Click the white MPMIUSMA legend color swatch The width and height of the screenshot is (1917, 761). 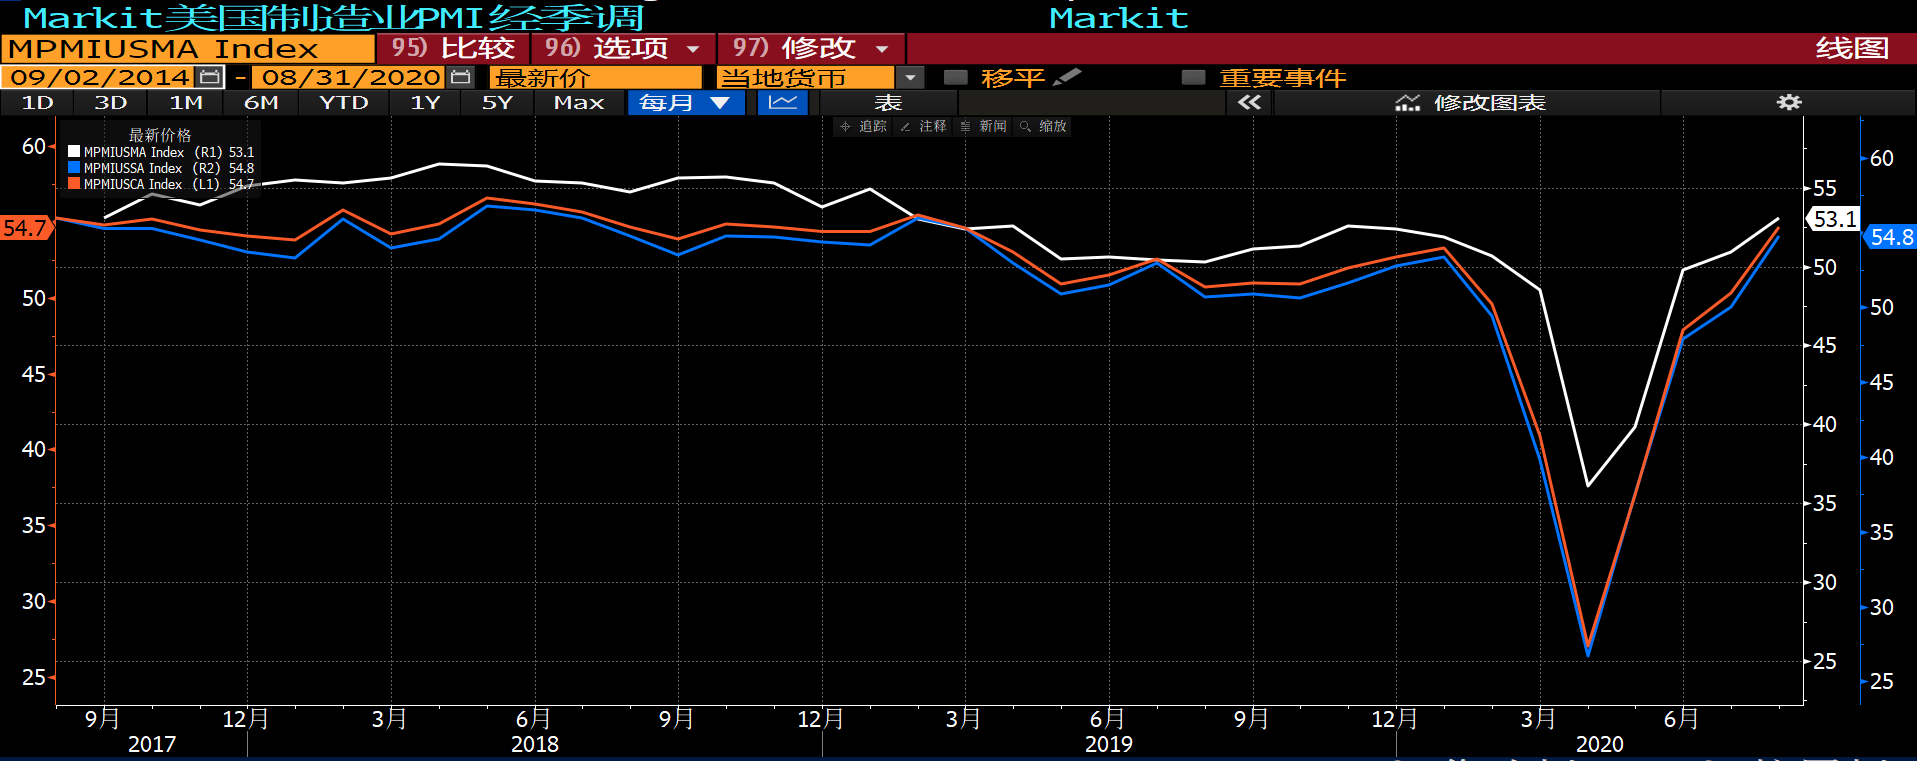point(74,152)
